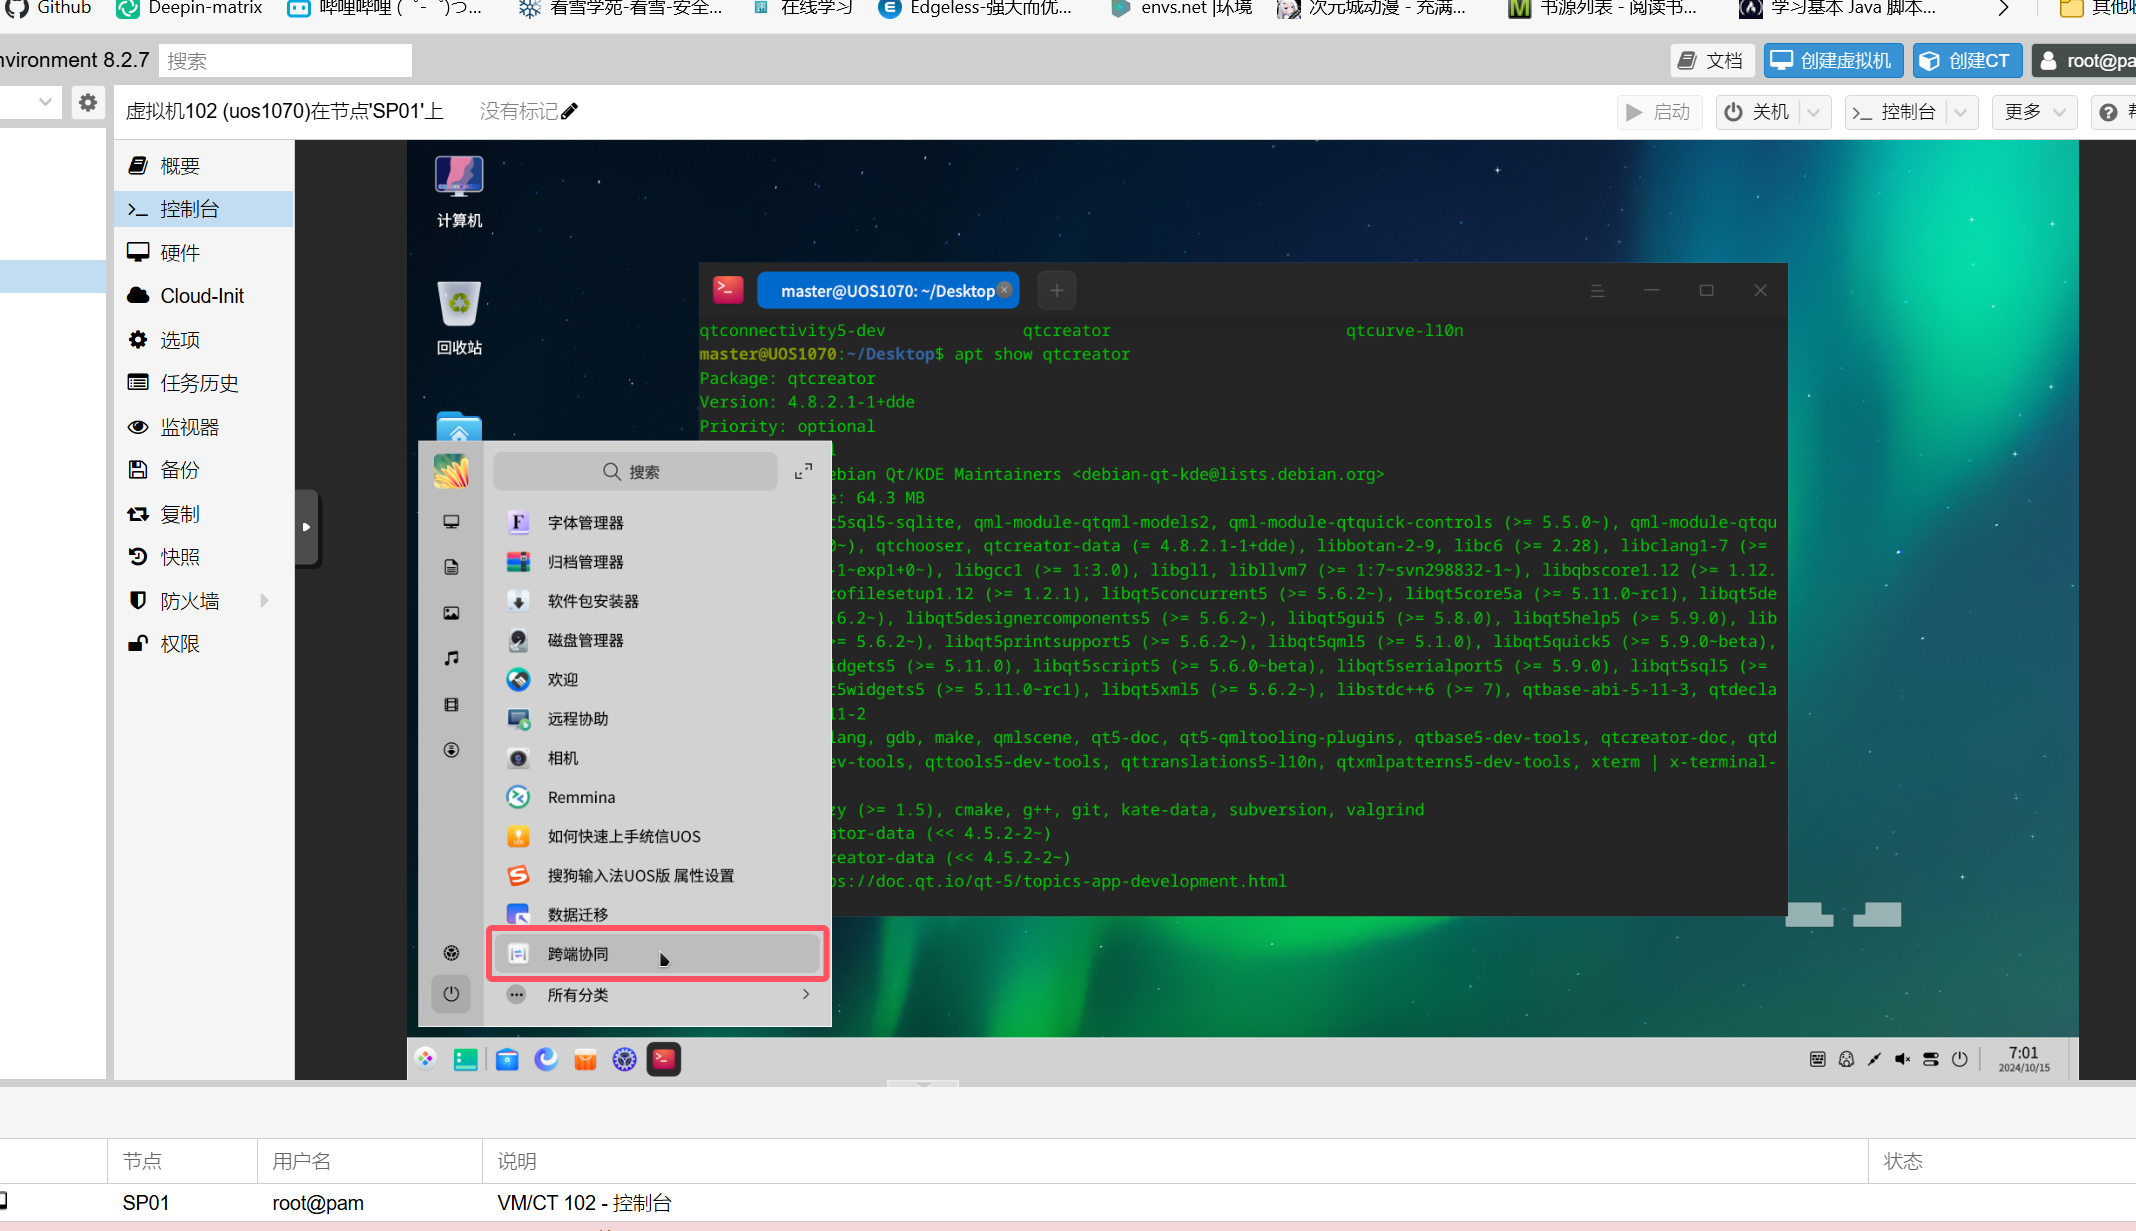Launch 跨端协同 from the launcher list
2136x1231 pixels.
656,954
